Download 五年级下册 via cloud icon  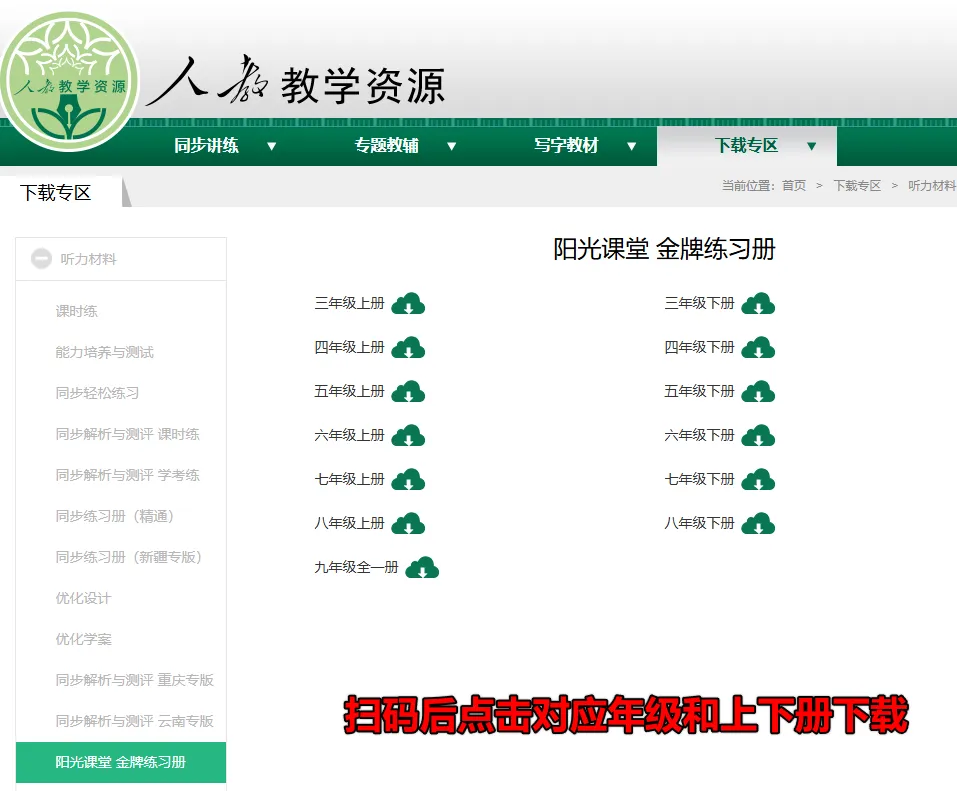[x=758, y=391]
